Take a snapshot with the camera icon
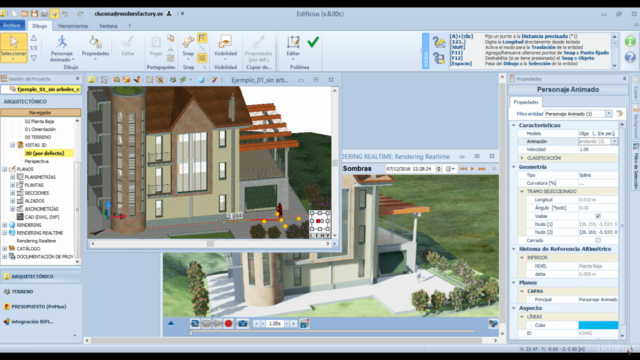The width and height of the screenshot is (640, 360). pyautogui.click(x=243, y=324)
